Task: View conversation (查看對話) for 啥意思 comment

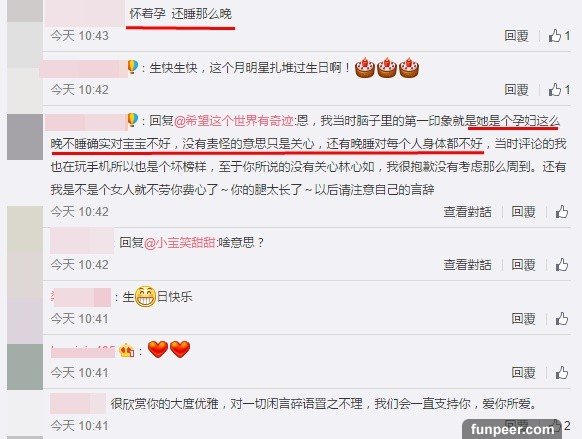Action: pyautogui.click(x=467, y=265)
